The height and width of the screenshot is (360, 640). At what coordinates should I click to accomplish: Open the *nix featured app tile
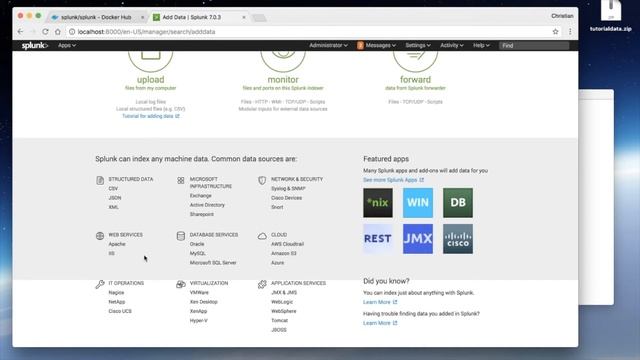coord(378,203)
